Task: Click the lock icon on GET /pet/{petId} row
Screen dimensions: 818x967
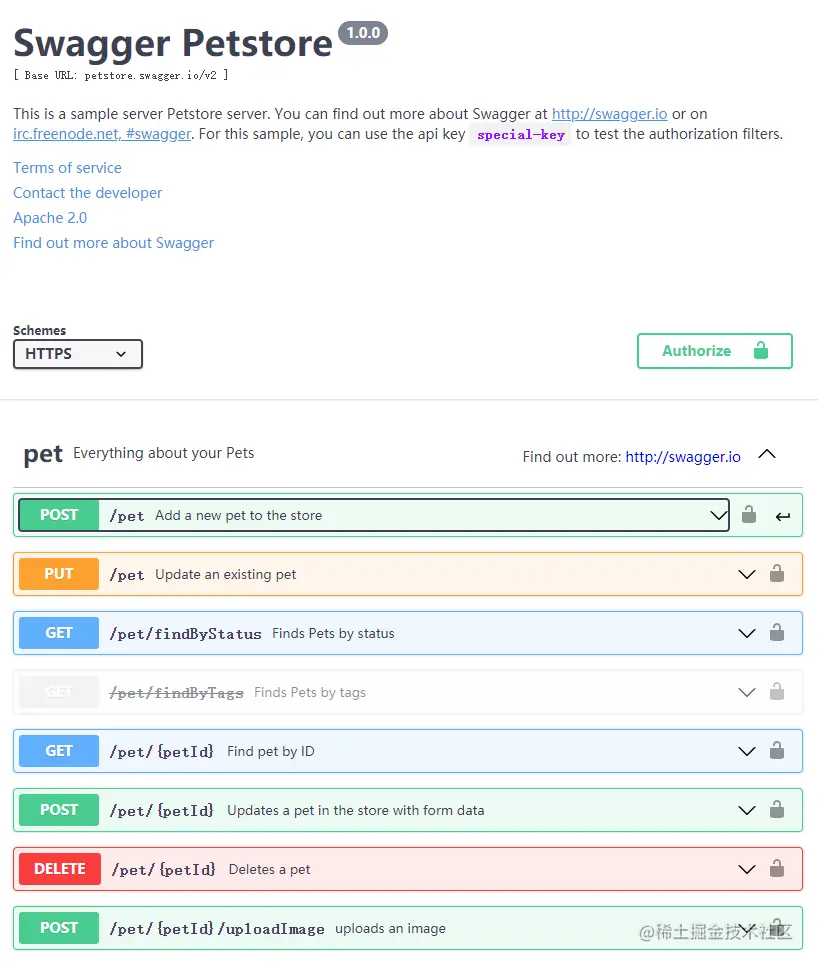Action: (777, 751)
